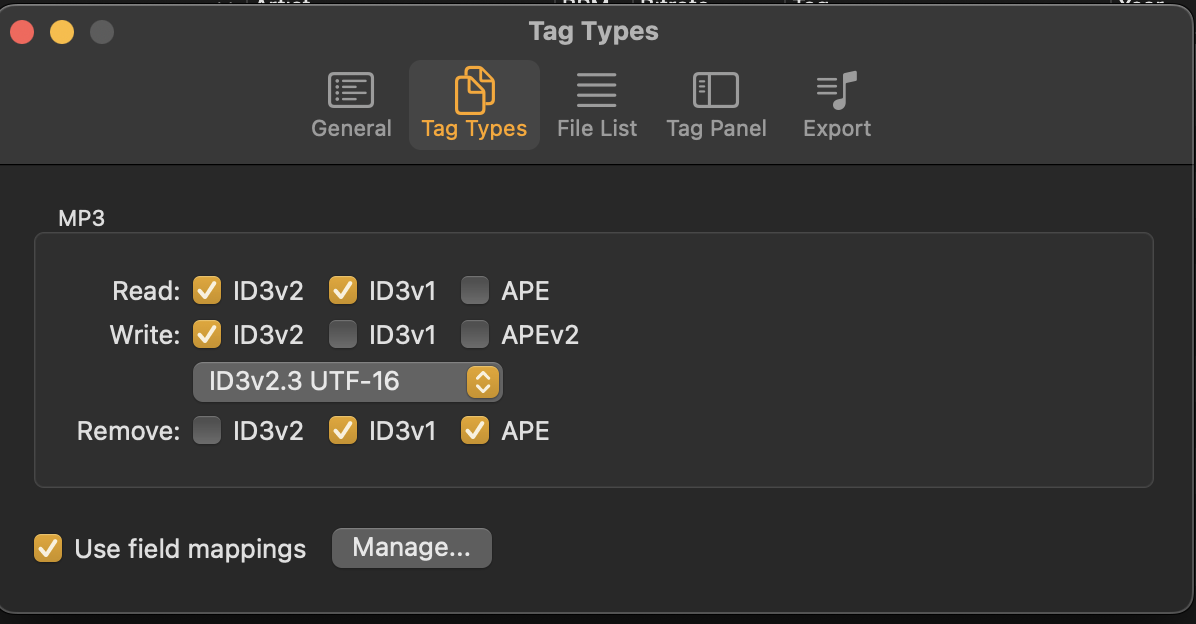Click the dropdown stepper arrows for ID3 version
The image size is (1196, 624).
[x=482, y=381]
